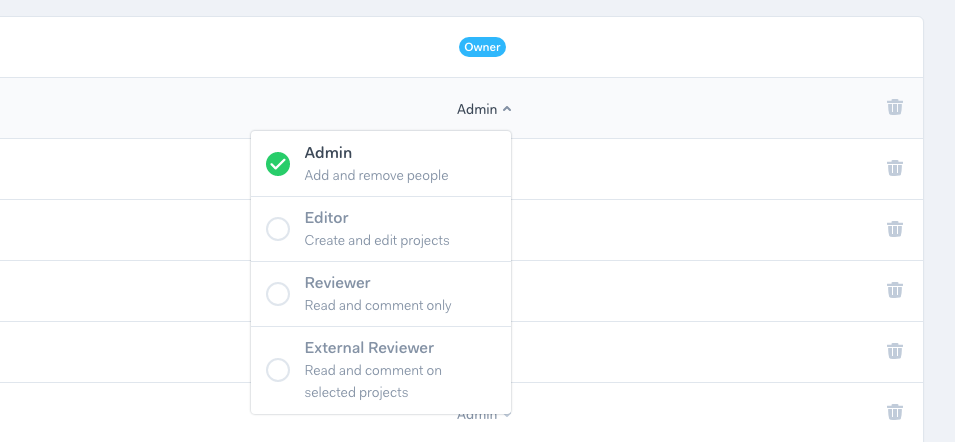955x442 pixels.
Task: Click the blue Owner badge
Action: point(482,47)
